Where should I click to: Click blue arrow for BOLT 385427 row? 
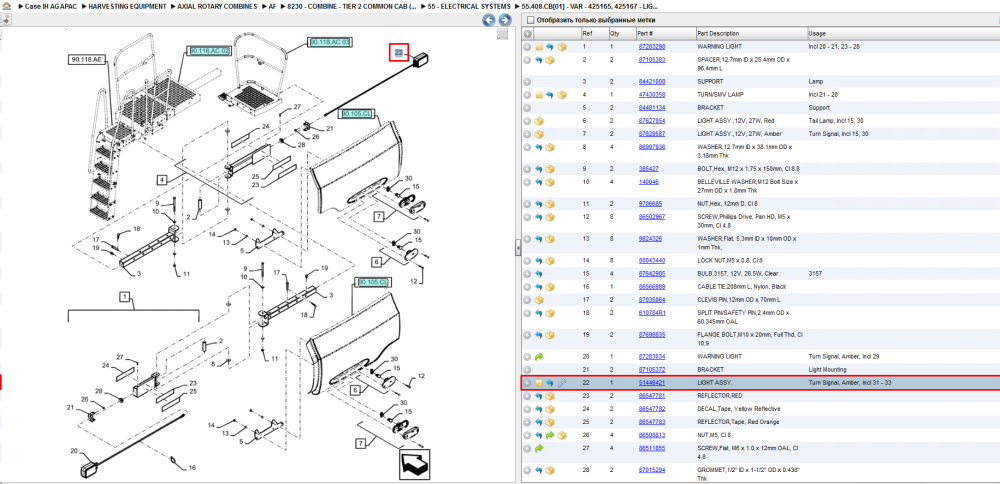539,170
